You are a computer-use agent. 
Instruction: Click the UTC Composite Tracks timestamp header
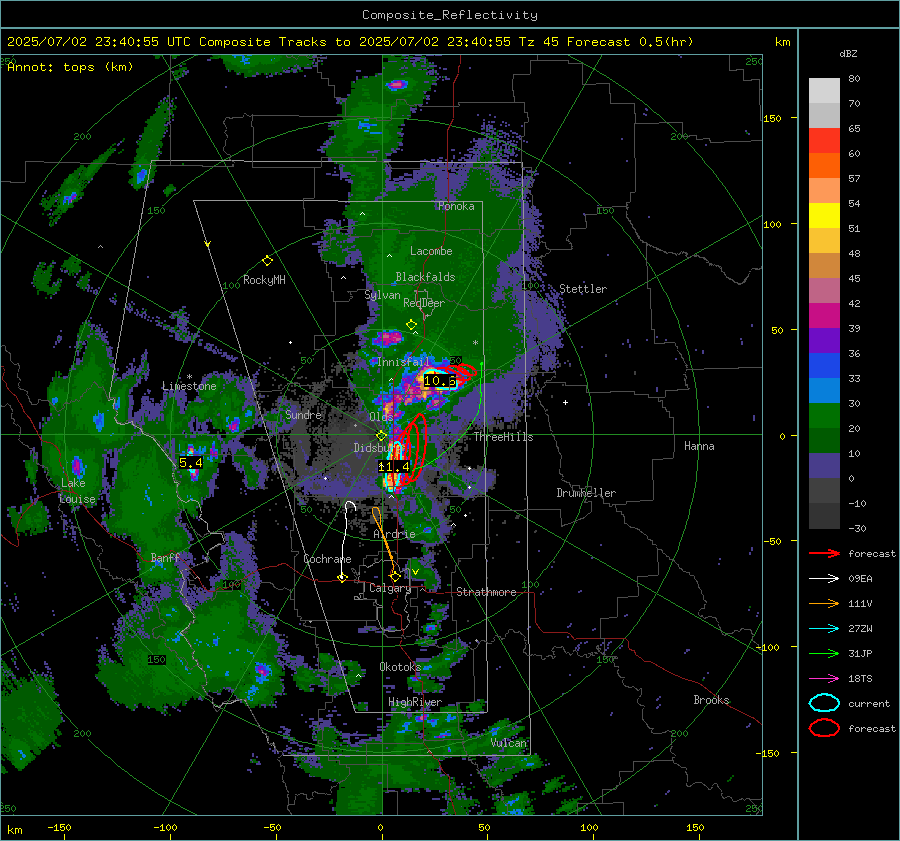coord(350,42)
